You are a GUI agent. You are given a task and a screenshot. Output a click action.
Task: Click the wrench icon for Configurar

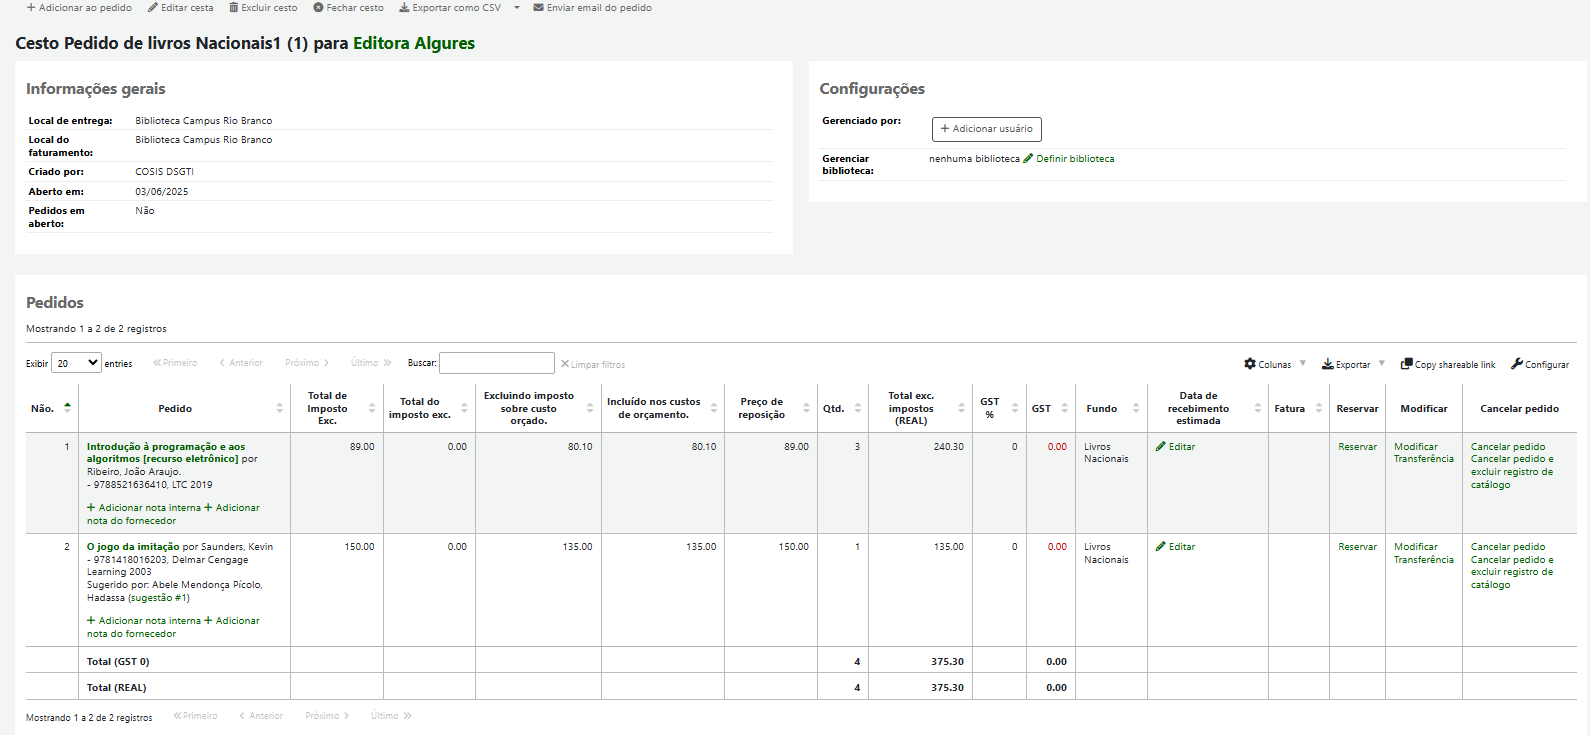pos(1517,364)
